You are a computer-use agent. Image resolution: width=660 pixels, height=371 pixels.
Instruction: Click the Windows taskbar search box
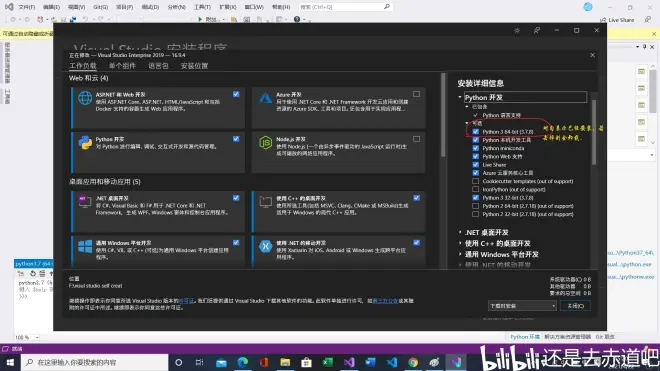coord(94,362)
